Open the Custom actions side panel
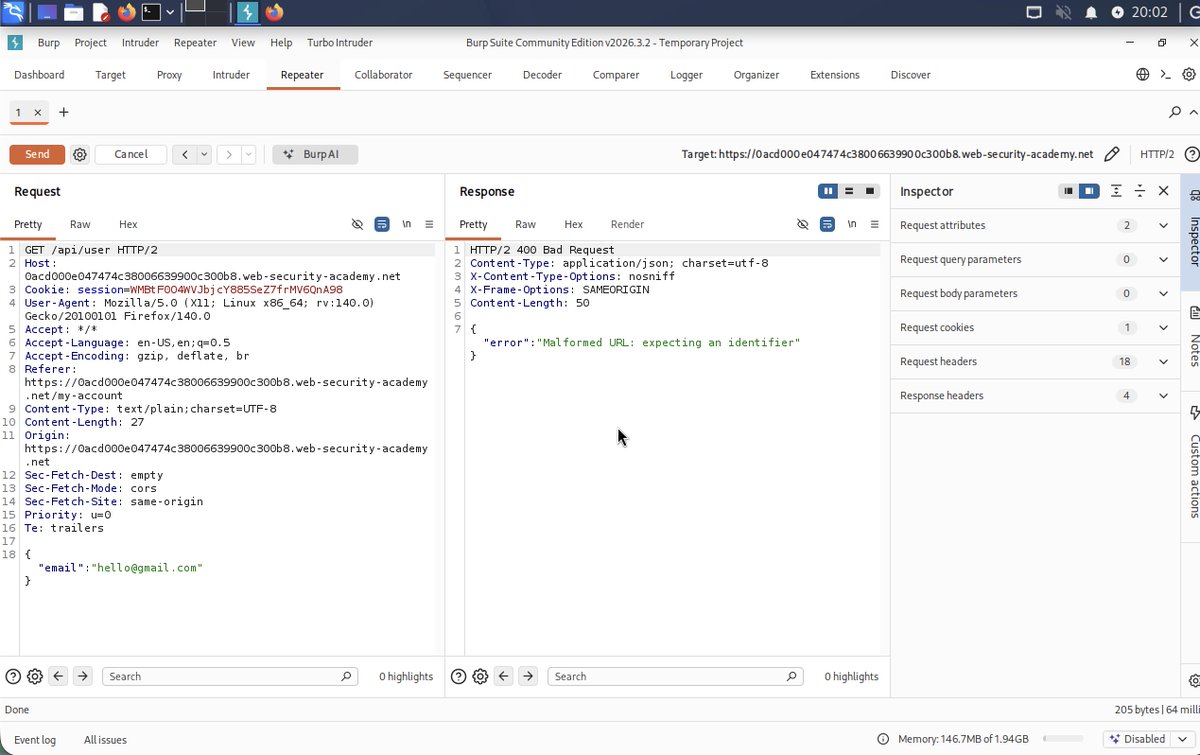Screen dimensions: 1200x755 point(1194,463)
